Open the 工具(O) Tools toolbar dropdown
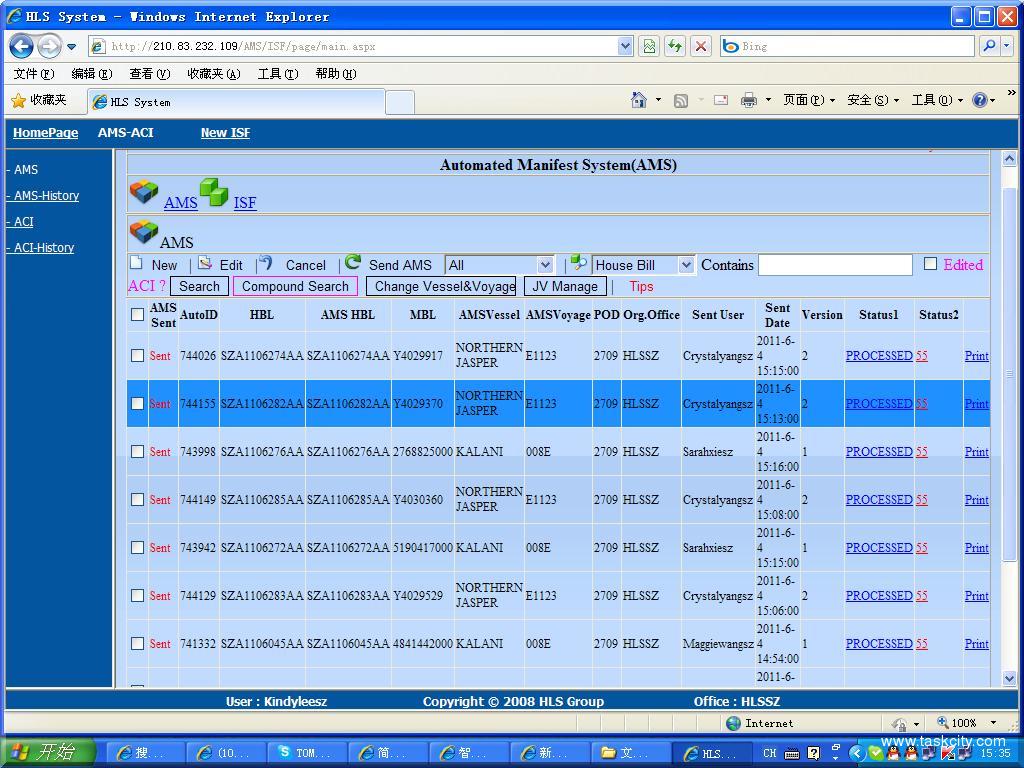Image resolution: width=1024 pixels, height=768 pixels. (x=937, y=100)
